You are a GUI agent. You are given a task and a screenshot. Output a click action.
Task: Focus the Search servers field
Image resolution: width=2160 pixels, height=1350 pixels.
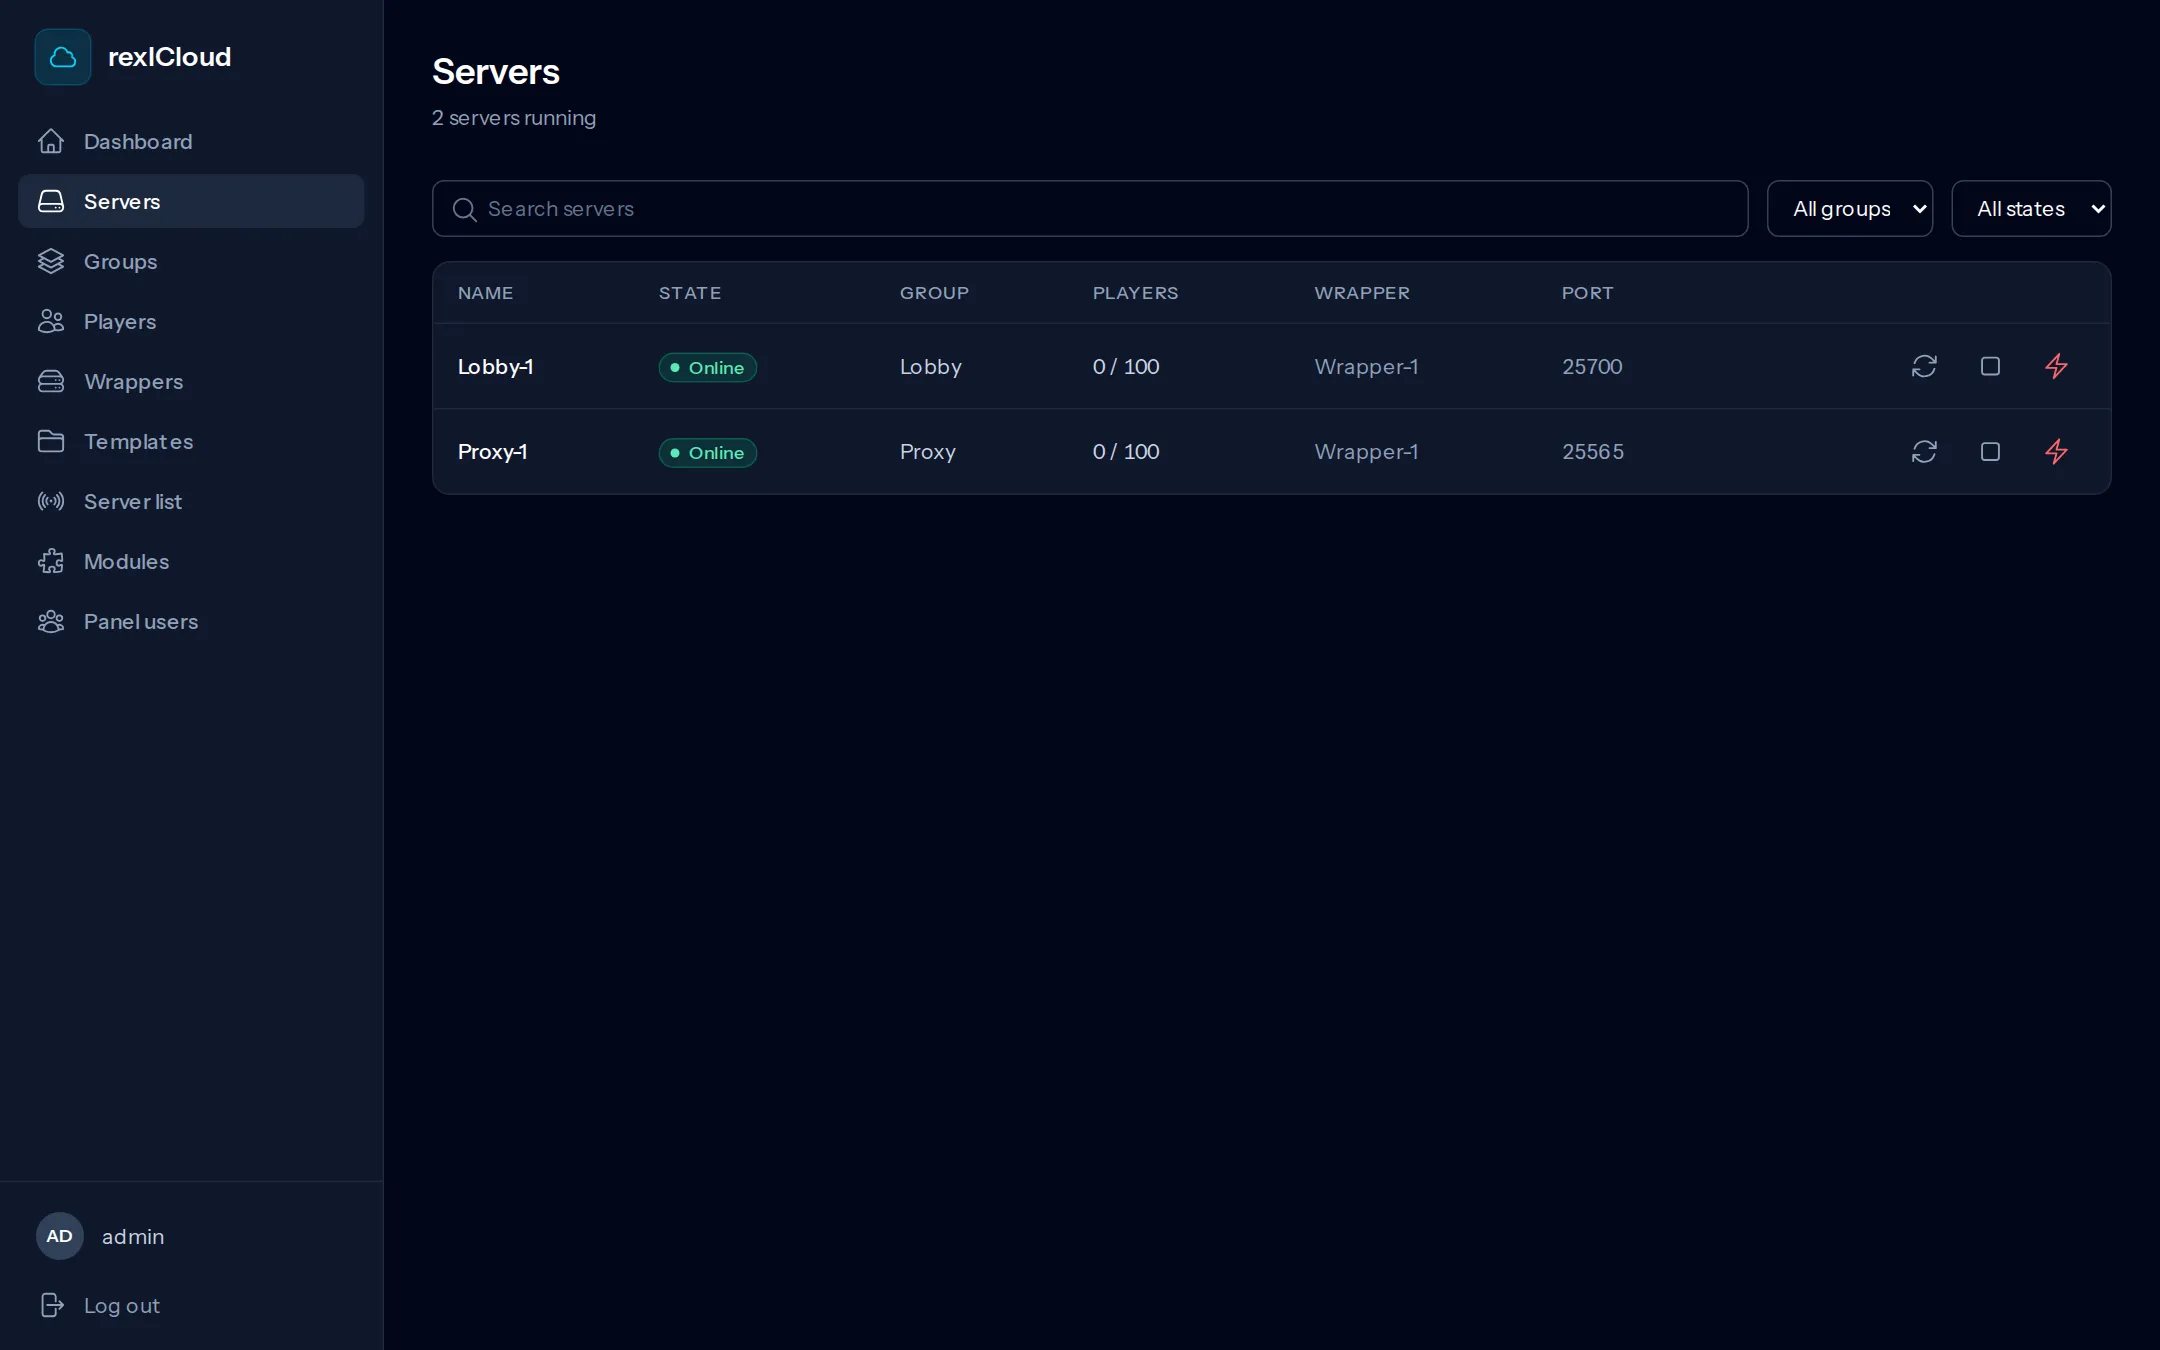tap(1090, 208)
